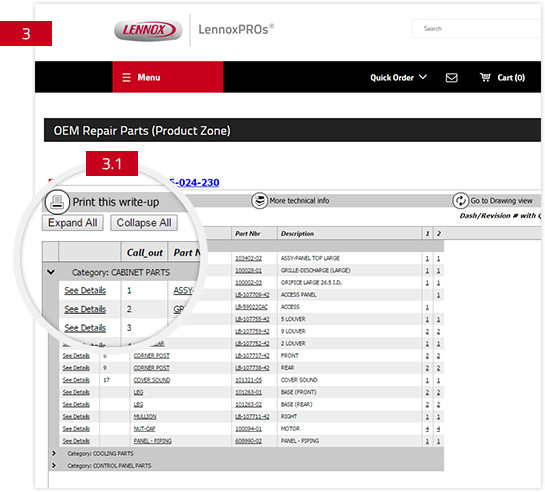Click the Lennox logo
545x492 pixels.
[148, 30]
